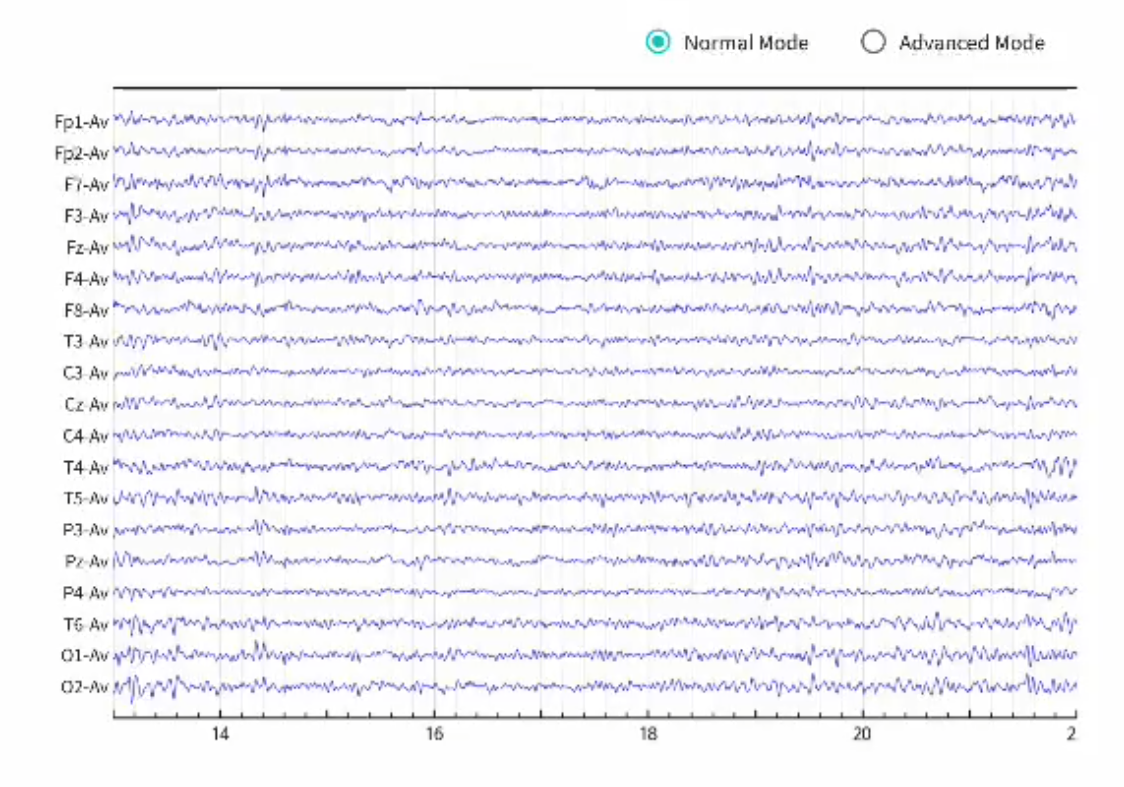1124x787 pixels.
Task: Select the Normal Mode radio button
Action: point(658,42)
